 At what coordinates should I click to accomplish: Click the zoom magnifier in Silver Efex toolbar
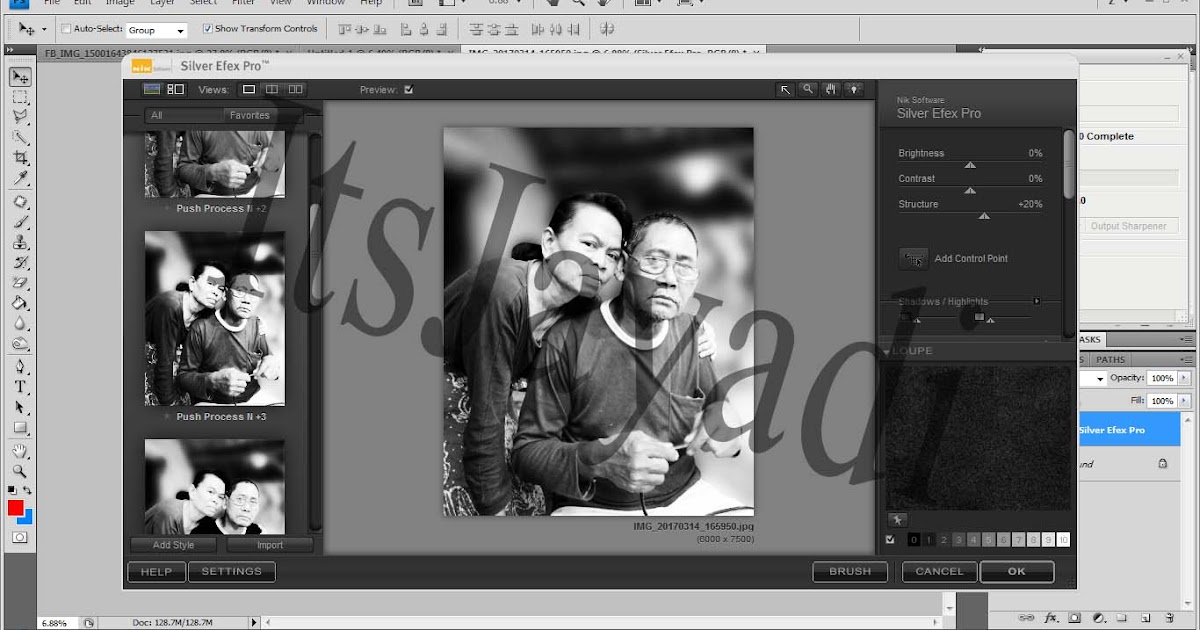pyautogui.click(x=808, y=89)
